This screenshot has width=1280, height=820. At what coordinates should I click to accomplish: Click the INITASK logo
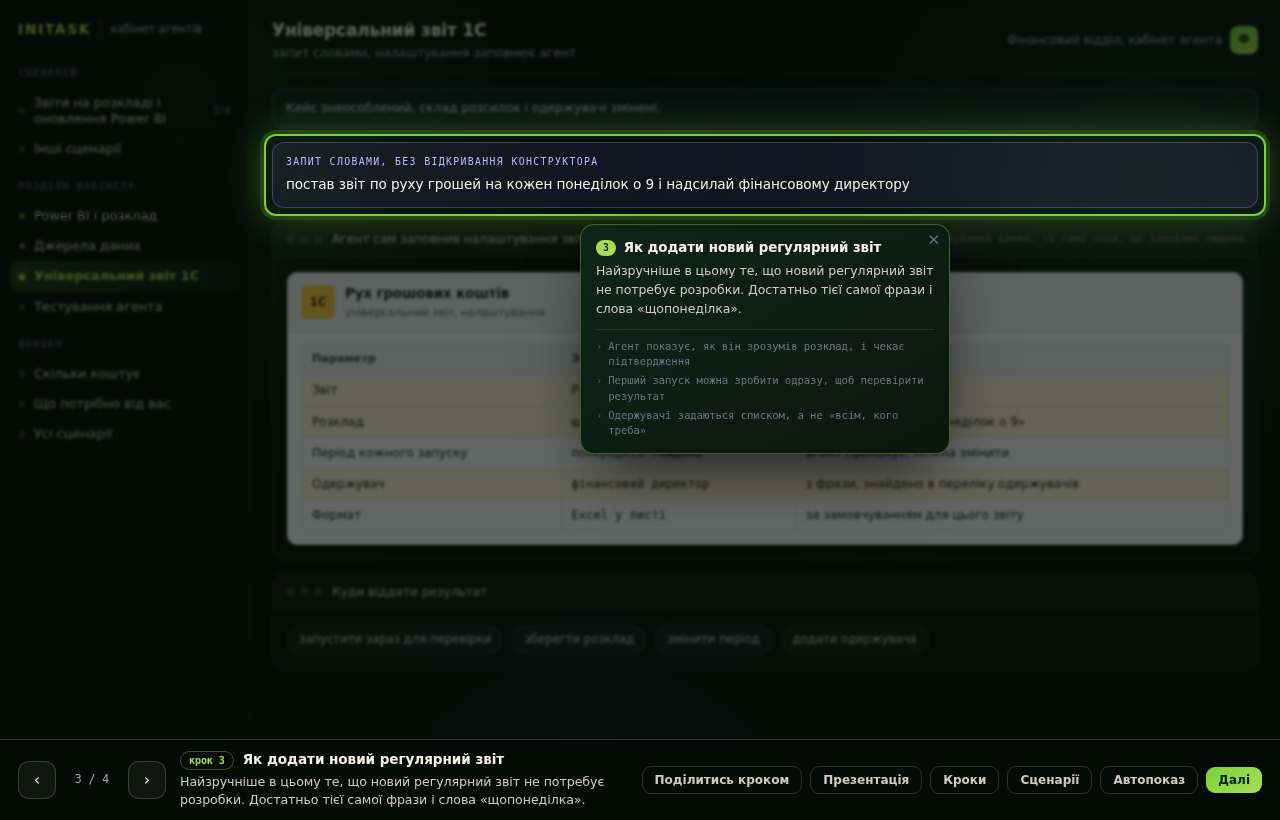tap(54, 29)
